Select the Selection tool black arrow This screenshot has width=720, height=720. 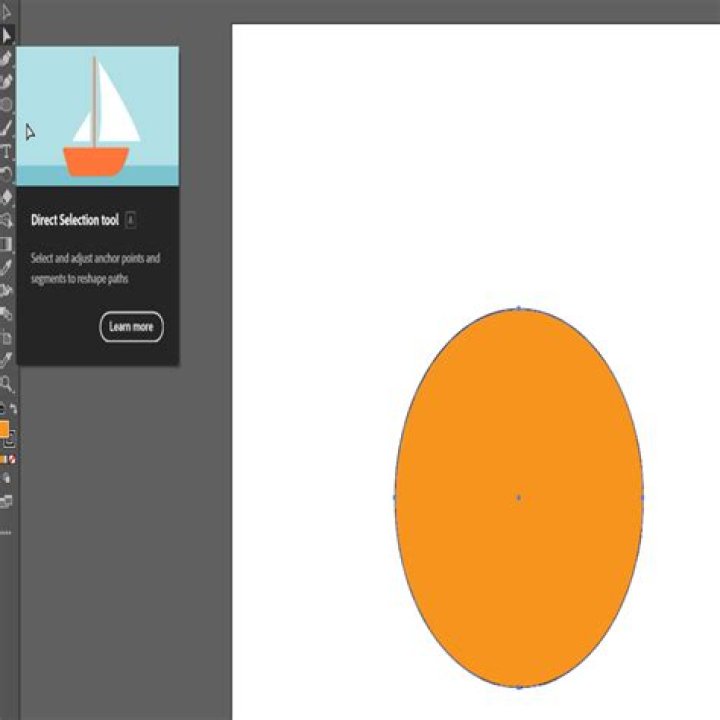[x=6, y=12]
